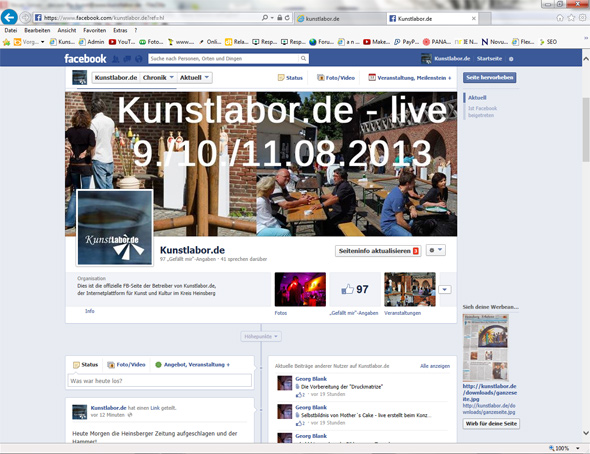Open the favorites star icon at top right
The height and width of the screenshot is (454, 590).
tap(571, 18)
